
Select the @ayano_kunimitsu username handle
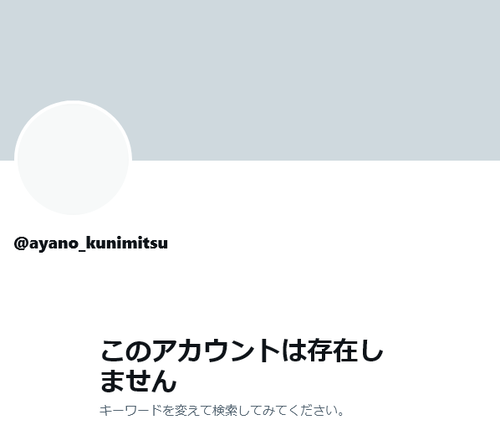(91, 243)
